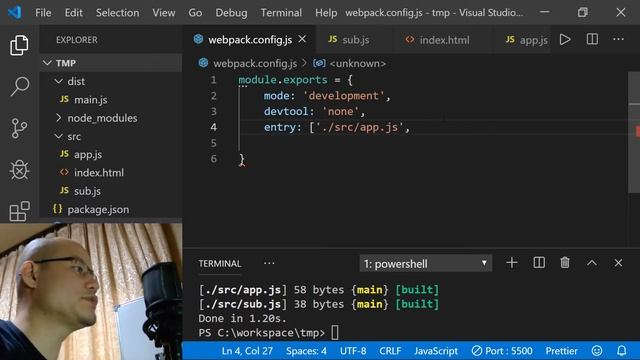640x360 pixels.
Task: Open the Go menu
Action: click(x=195, y=13)
